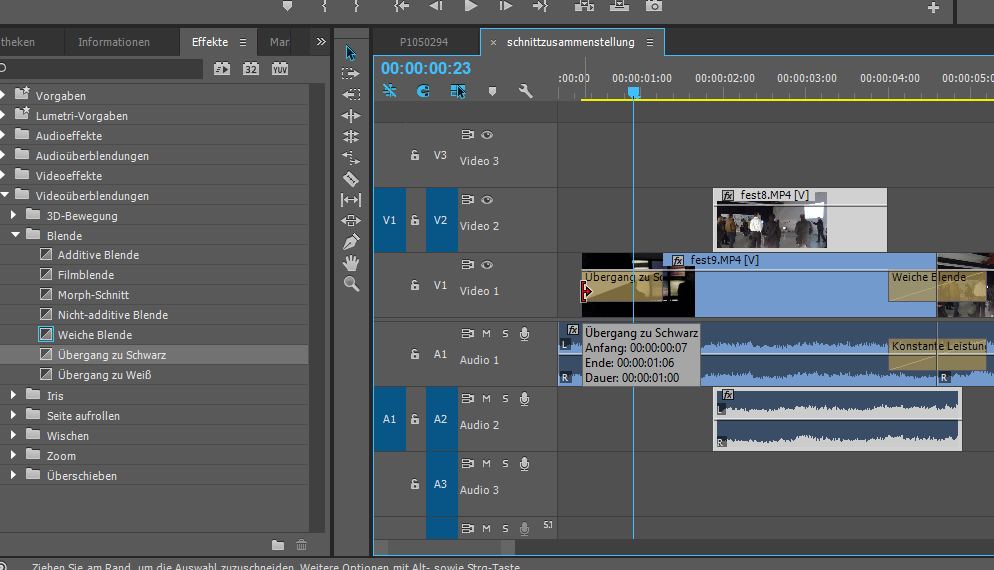Click the timecode display 00:00:00:23
This screenshot has width=994, height=570.
426,68
